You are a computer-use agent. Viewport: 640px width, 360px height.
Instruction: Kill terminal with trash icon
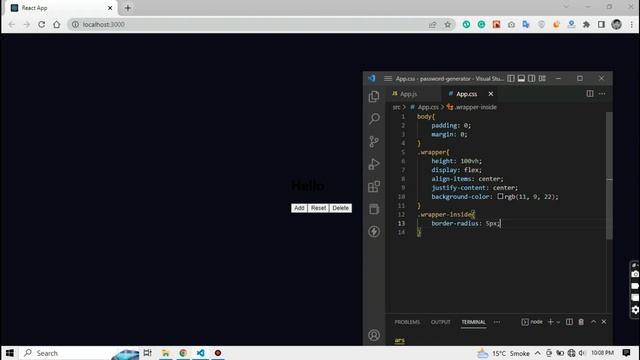click(x=581, y=322)
